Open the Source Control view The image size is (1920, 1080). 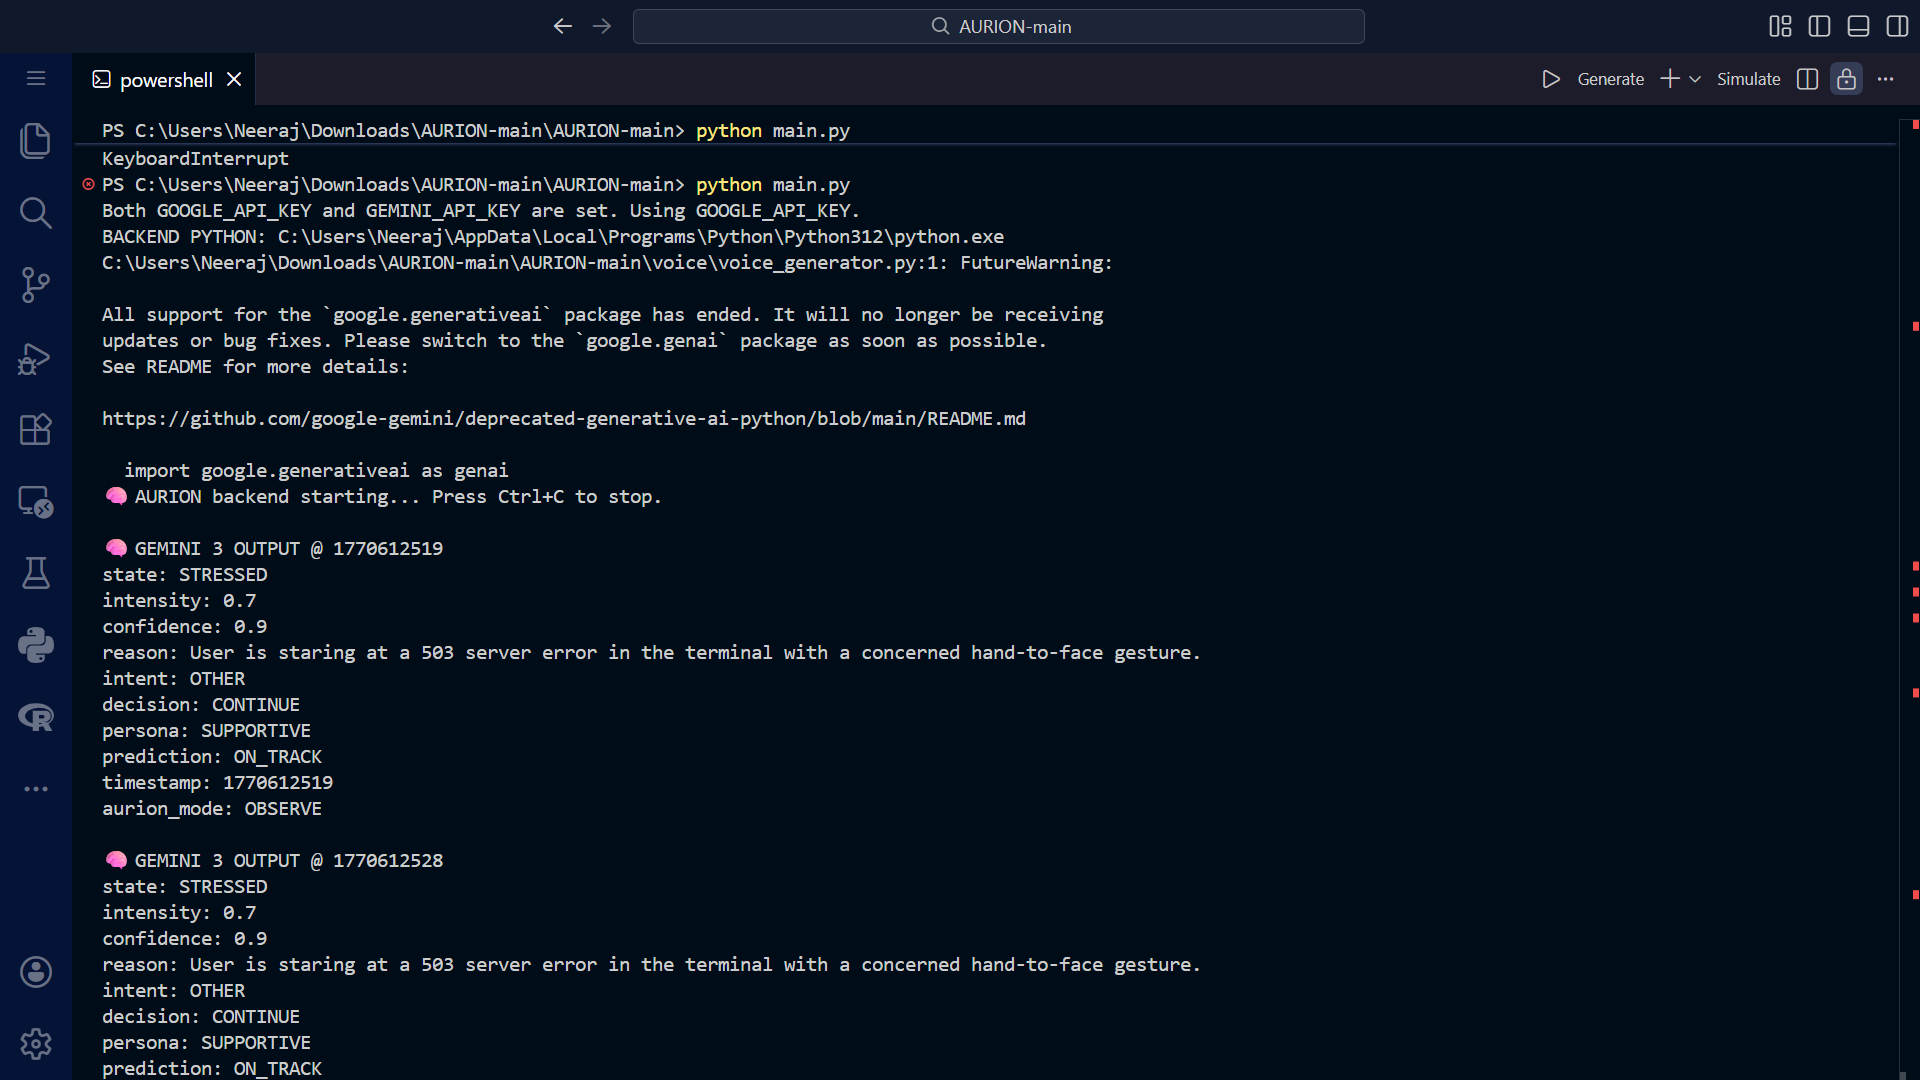click(36, 285)
